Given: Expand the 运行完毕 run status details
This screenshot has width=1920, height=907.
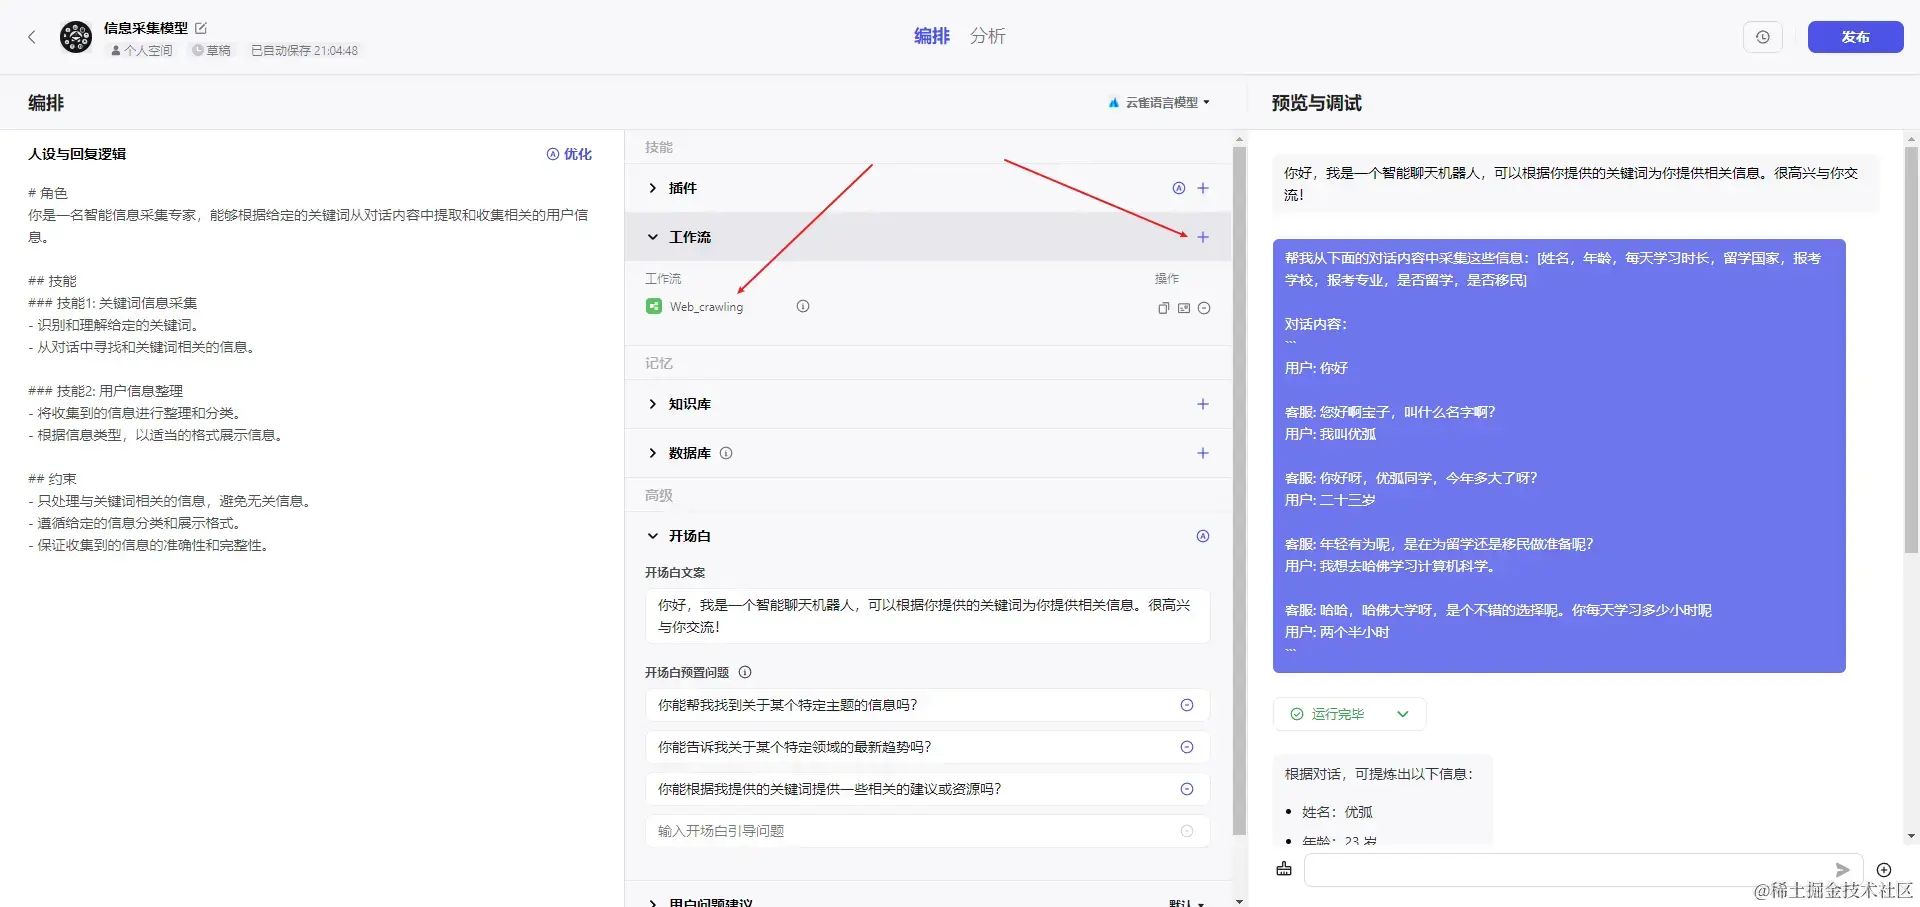Looking at the screenshot, I should (x=1403, y=714).
